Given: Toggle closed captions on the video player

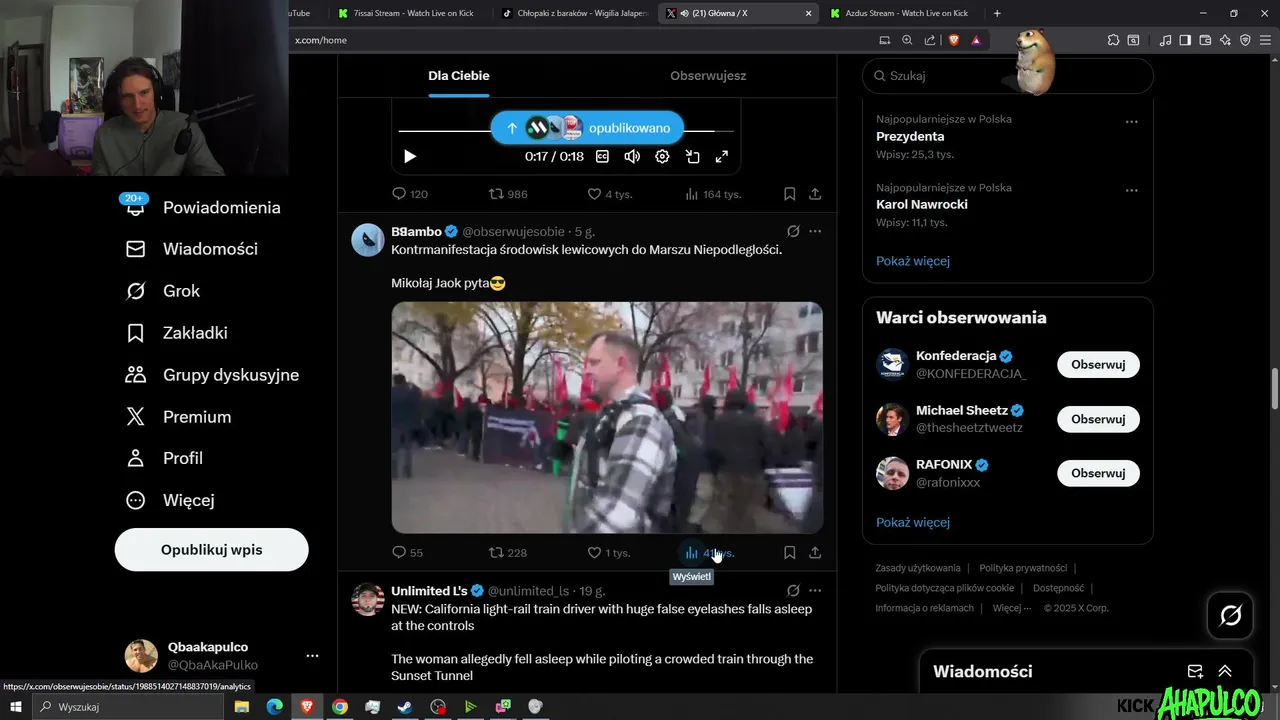Looking at the screenshot, I should 602,156.
